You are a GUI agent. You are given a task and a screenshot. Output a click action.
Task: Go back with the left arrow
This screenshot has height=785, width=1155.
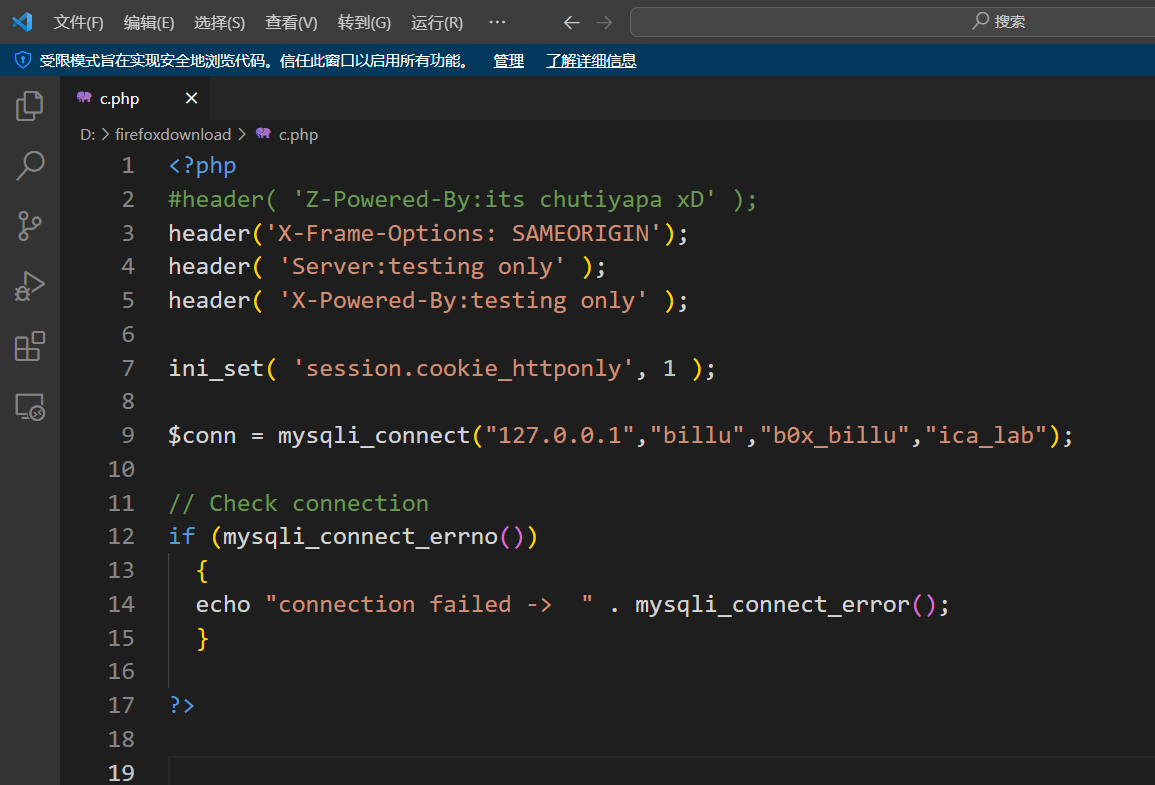pos(572,23)
